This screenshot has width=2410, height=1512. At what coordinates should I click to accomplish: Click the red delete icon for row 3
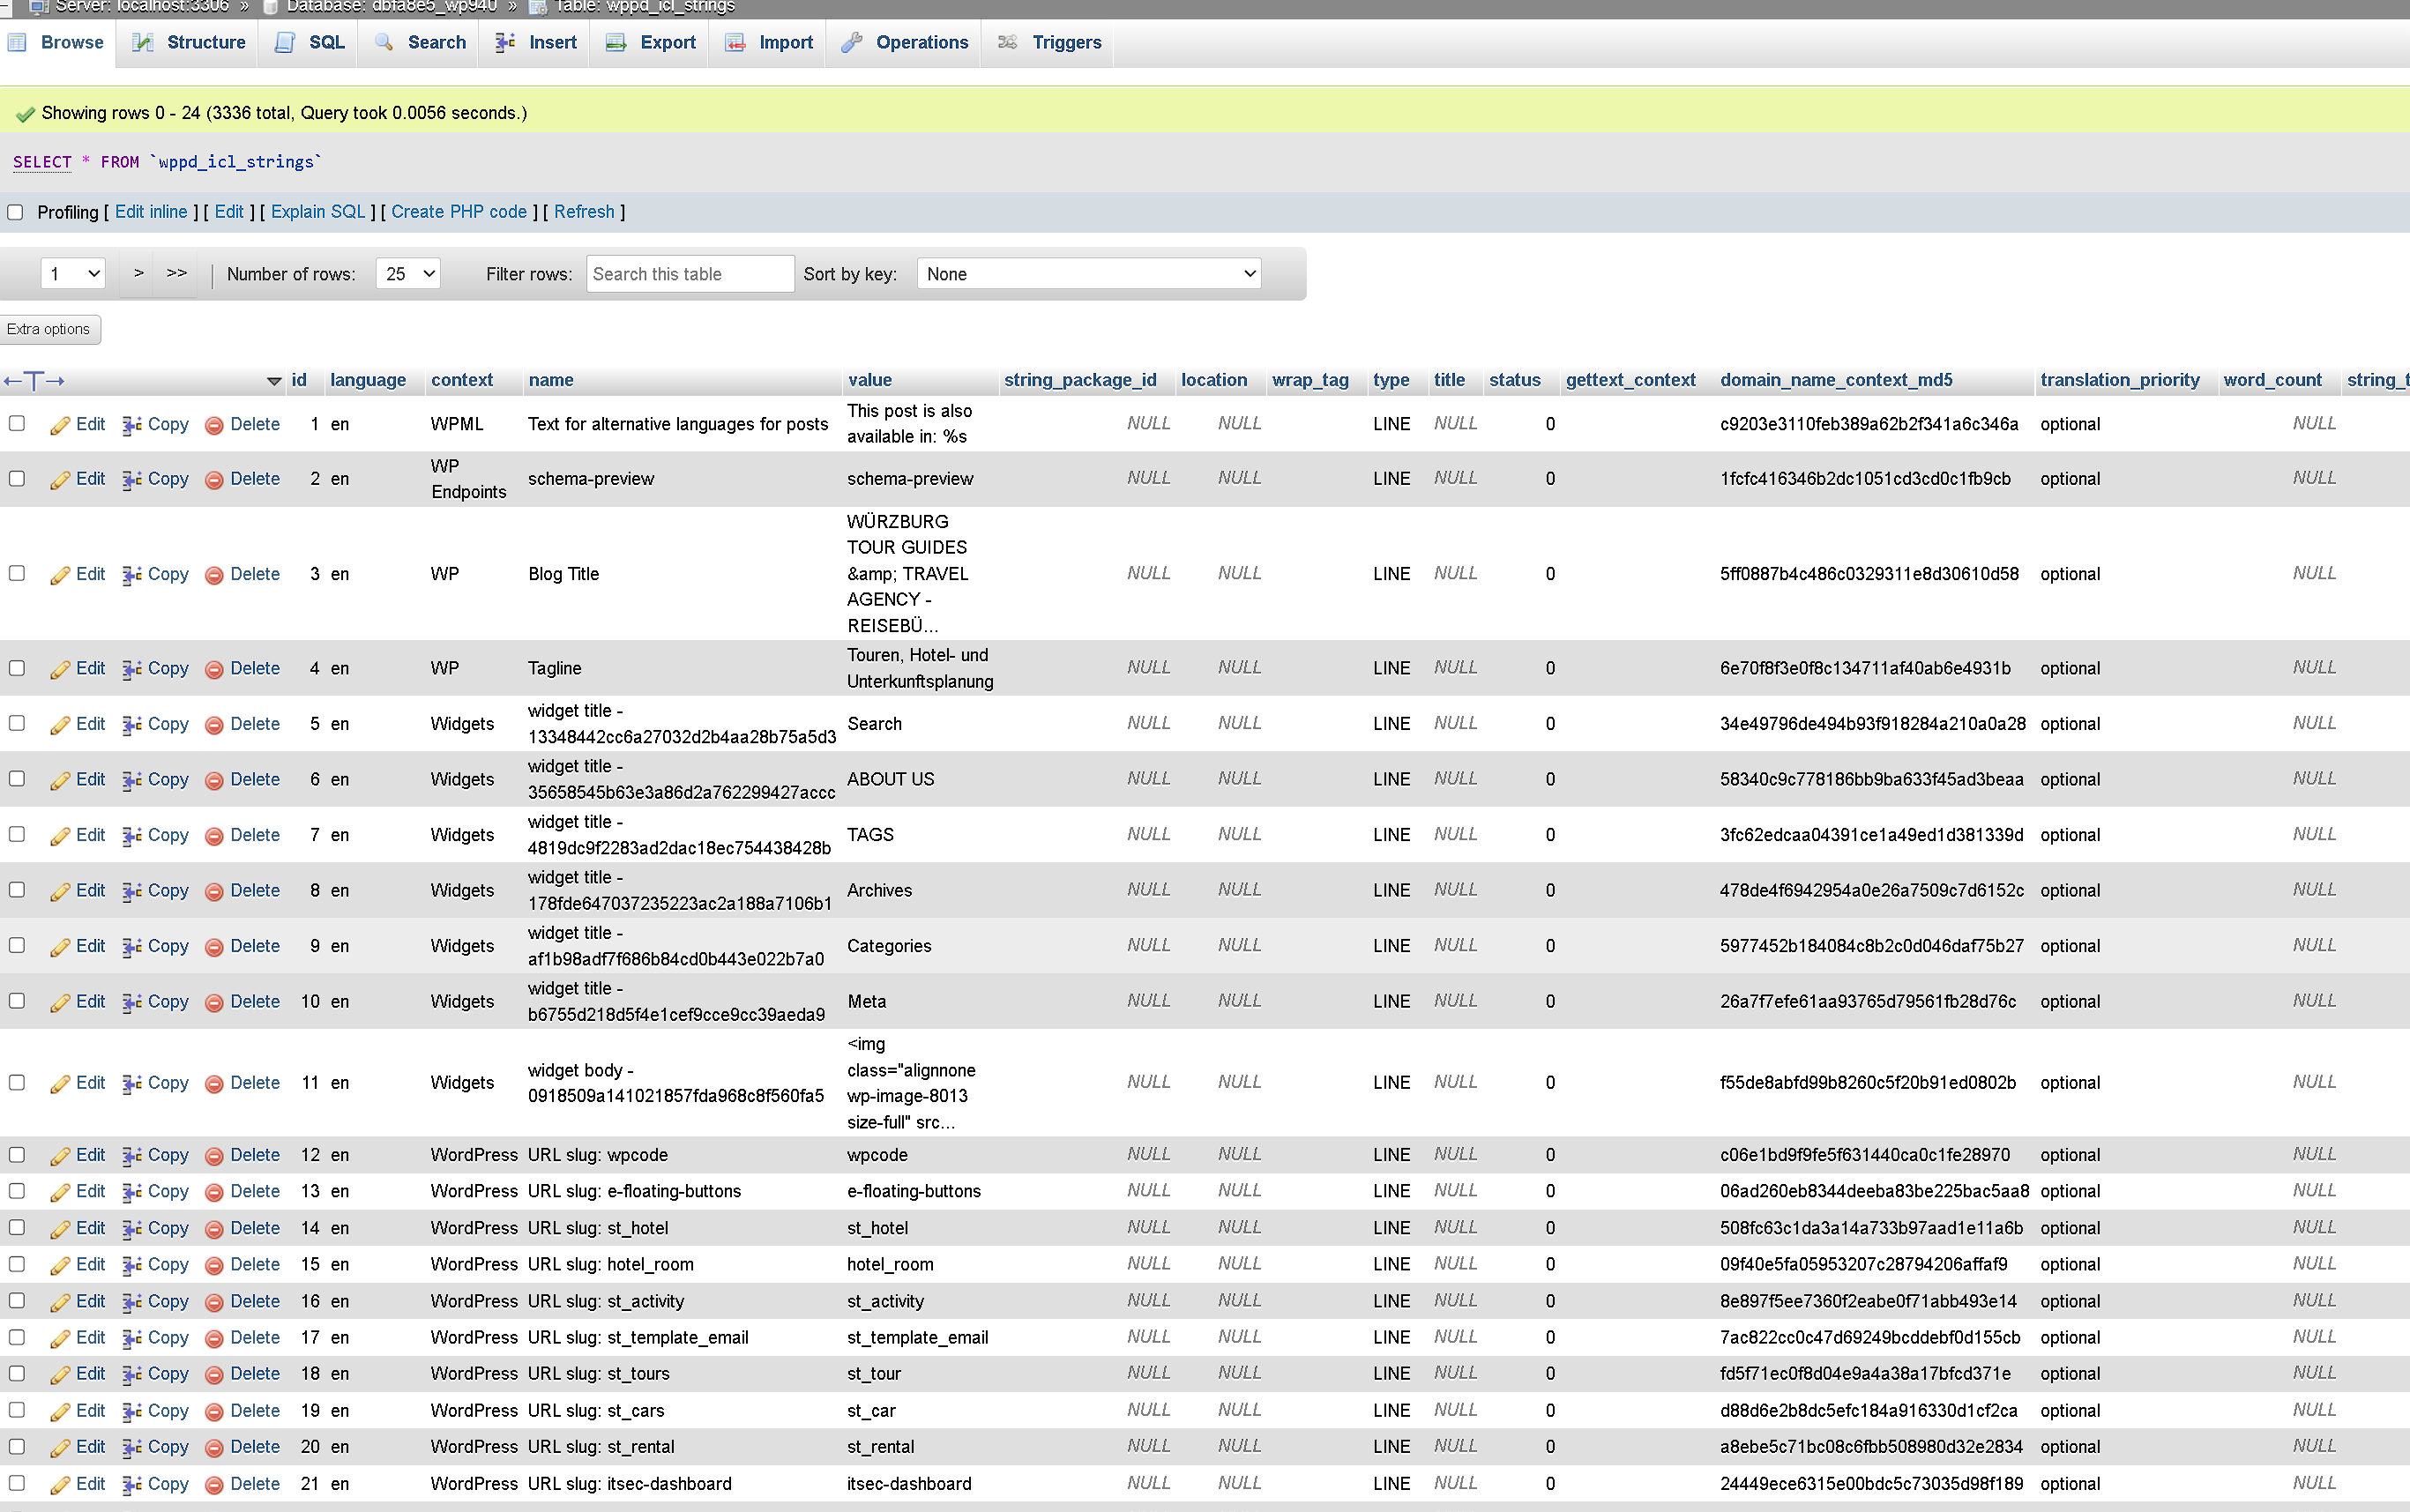214,575
